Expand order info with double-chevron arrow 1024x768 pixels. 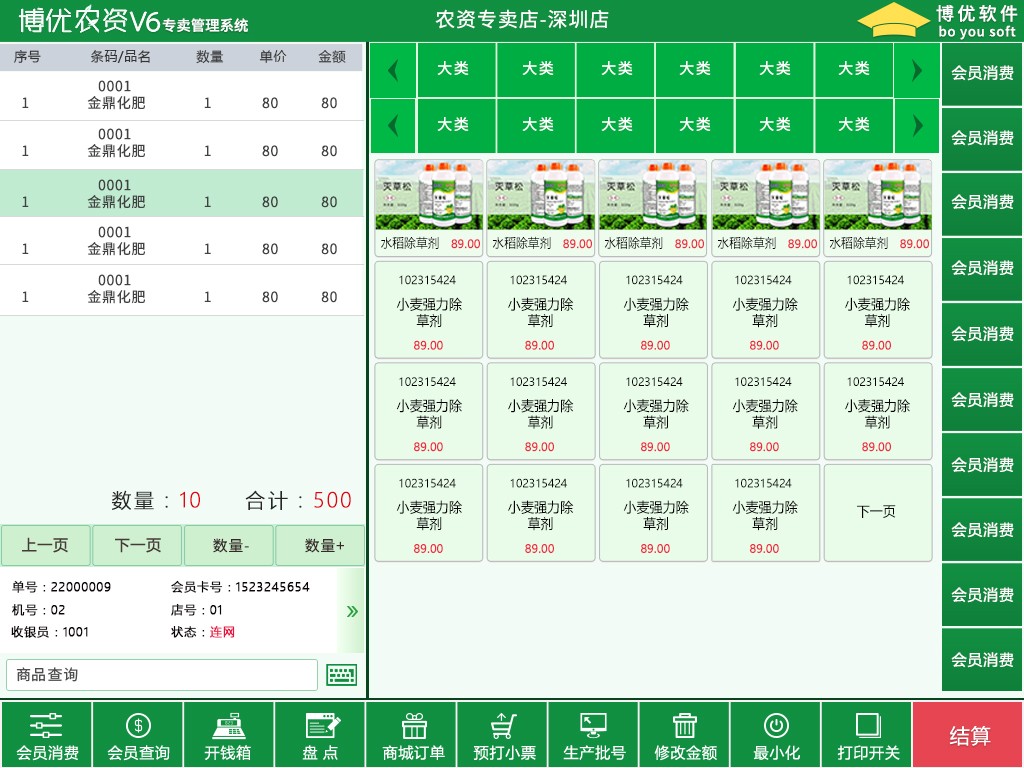[352, 611]
